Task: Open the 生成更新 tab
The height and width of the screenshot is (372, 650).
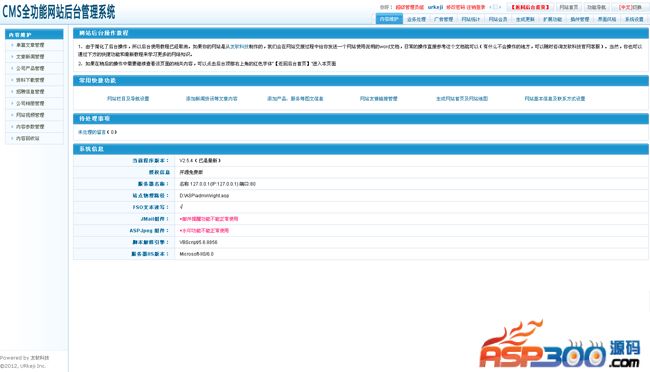Action: (x=525, y=19)
